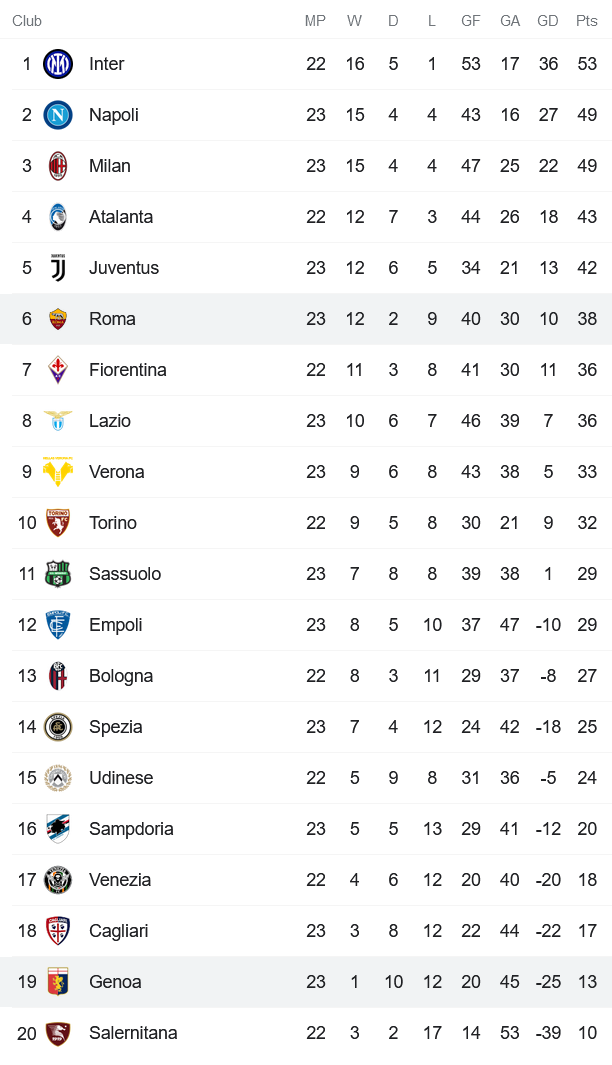Screen dimensions: 612x1065
Task: Click the Lazio eagle logo
Action: (58, 421)
